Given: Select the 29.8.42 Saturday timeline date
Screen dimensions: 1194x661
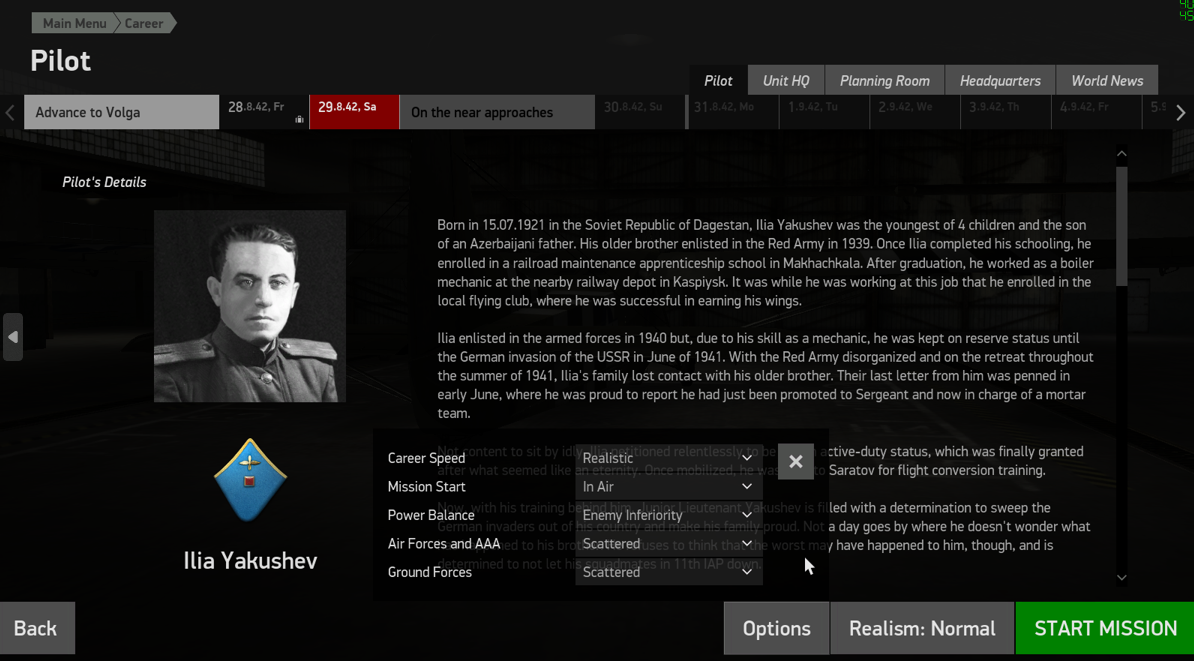Looking at the screenshot, I should click(x=354, y=112).
